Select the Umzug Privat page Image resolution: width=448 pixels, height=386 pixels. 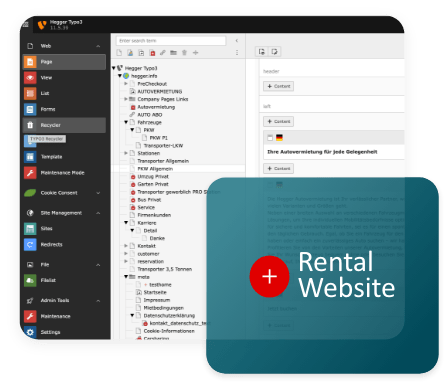coord(153,177)
